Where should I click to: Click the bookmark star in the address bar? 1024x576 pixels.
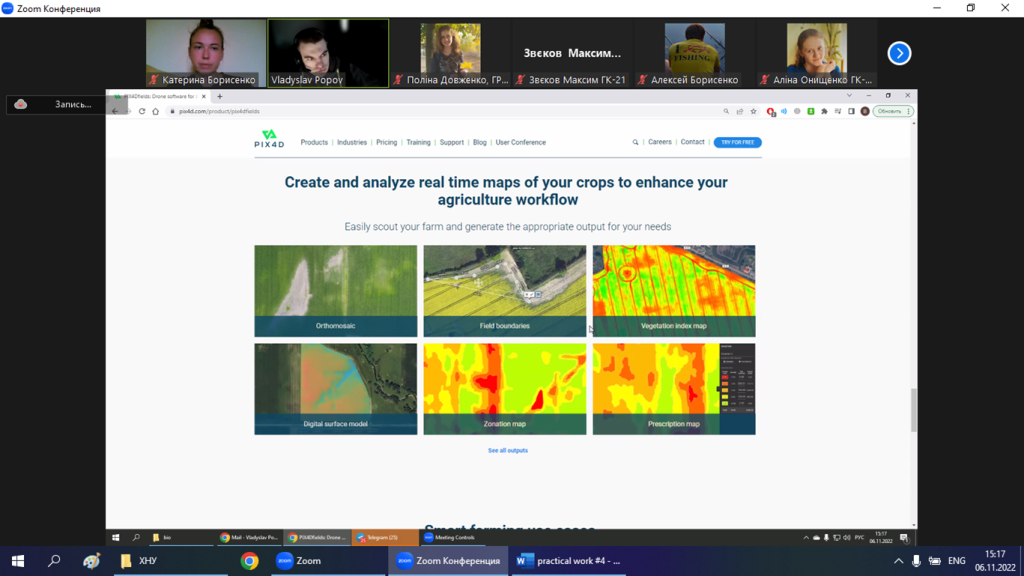point(753,112)
